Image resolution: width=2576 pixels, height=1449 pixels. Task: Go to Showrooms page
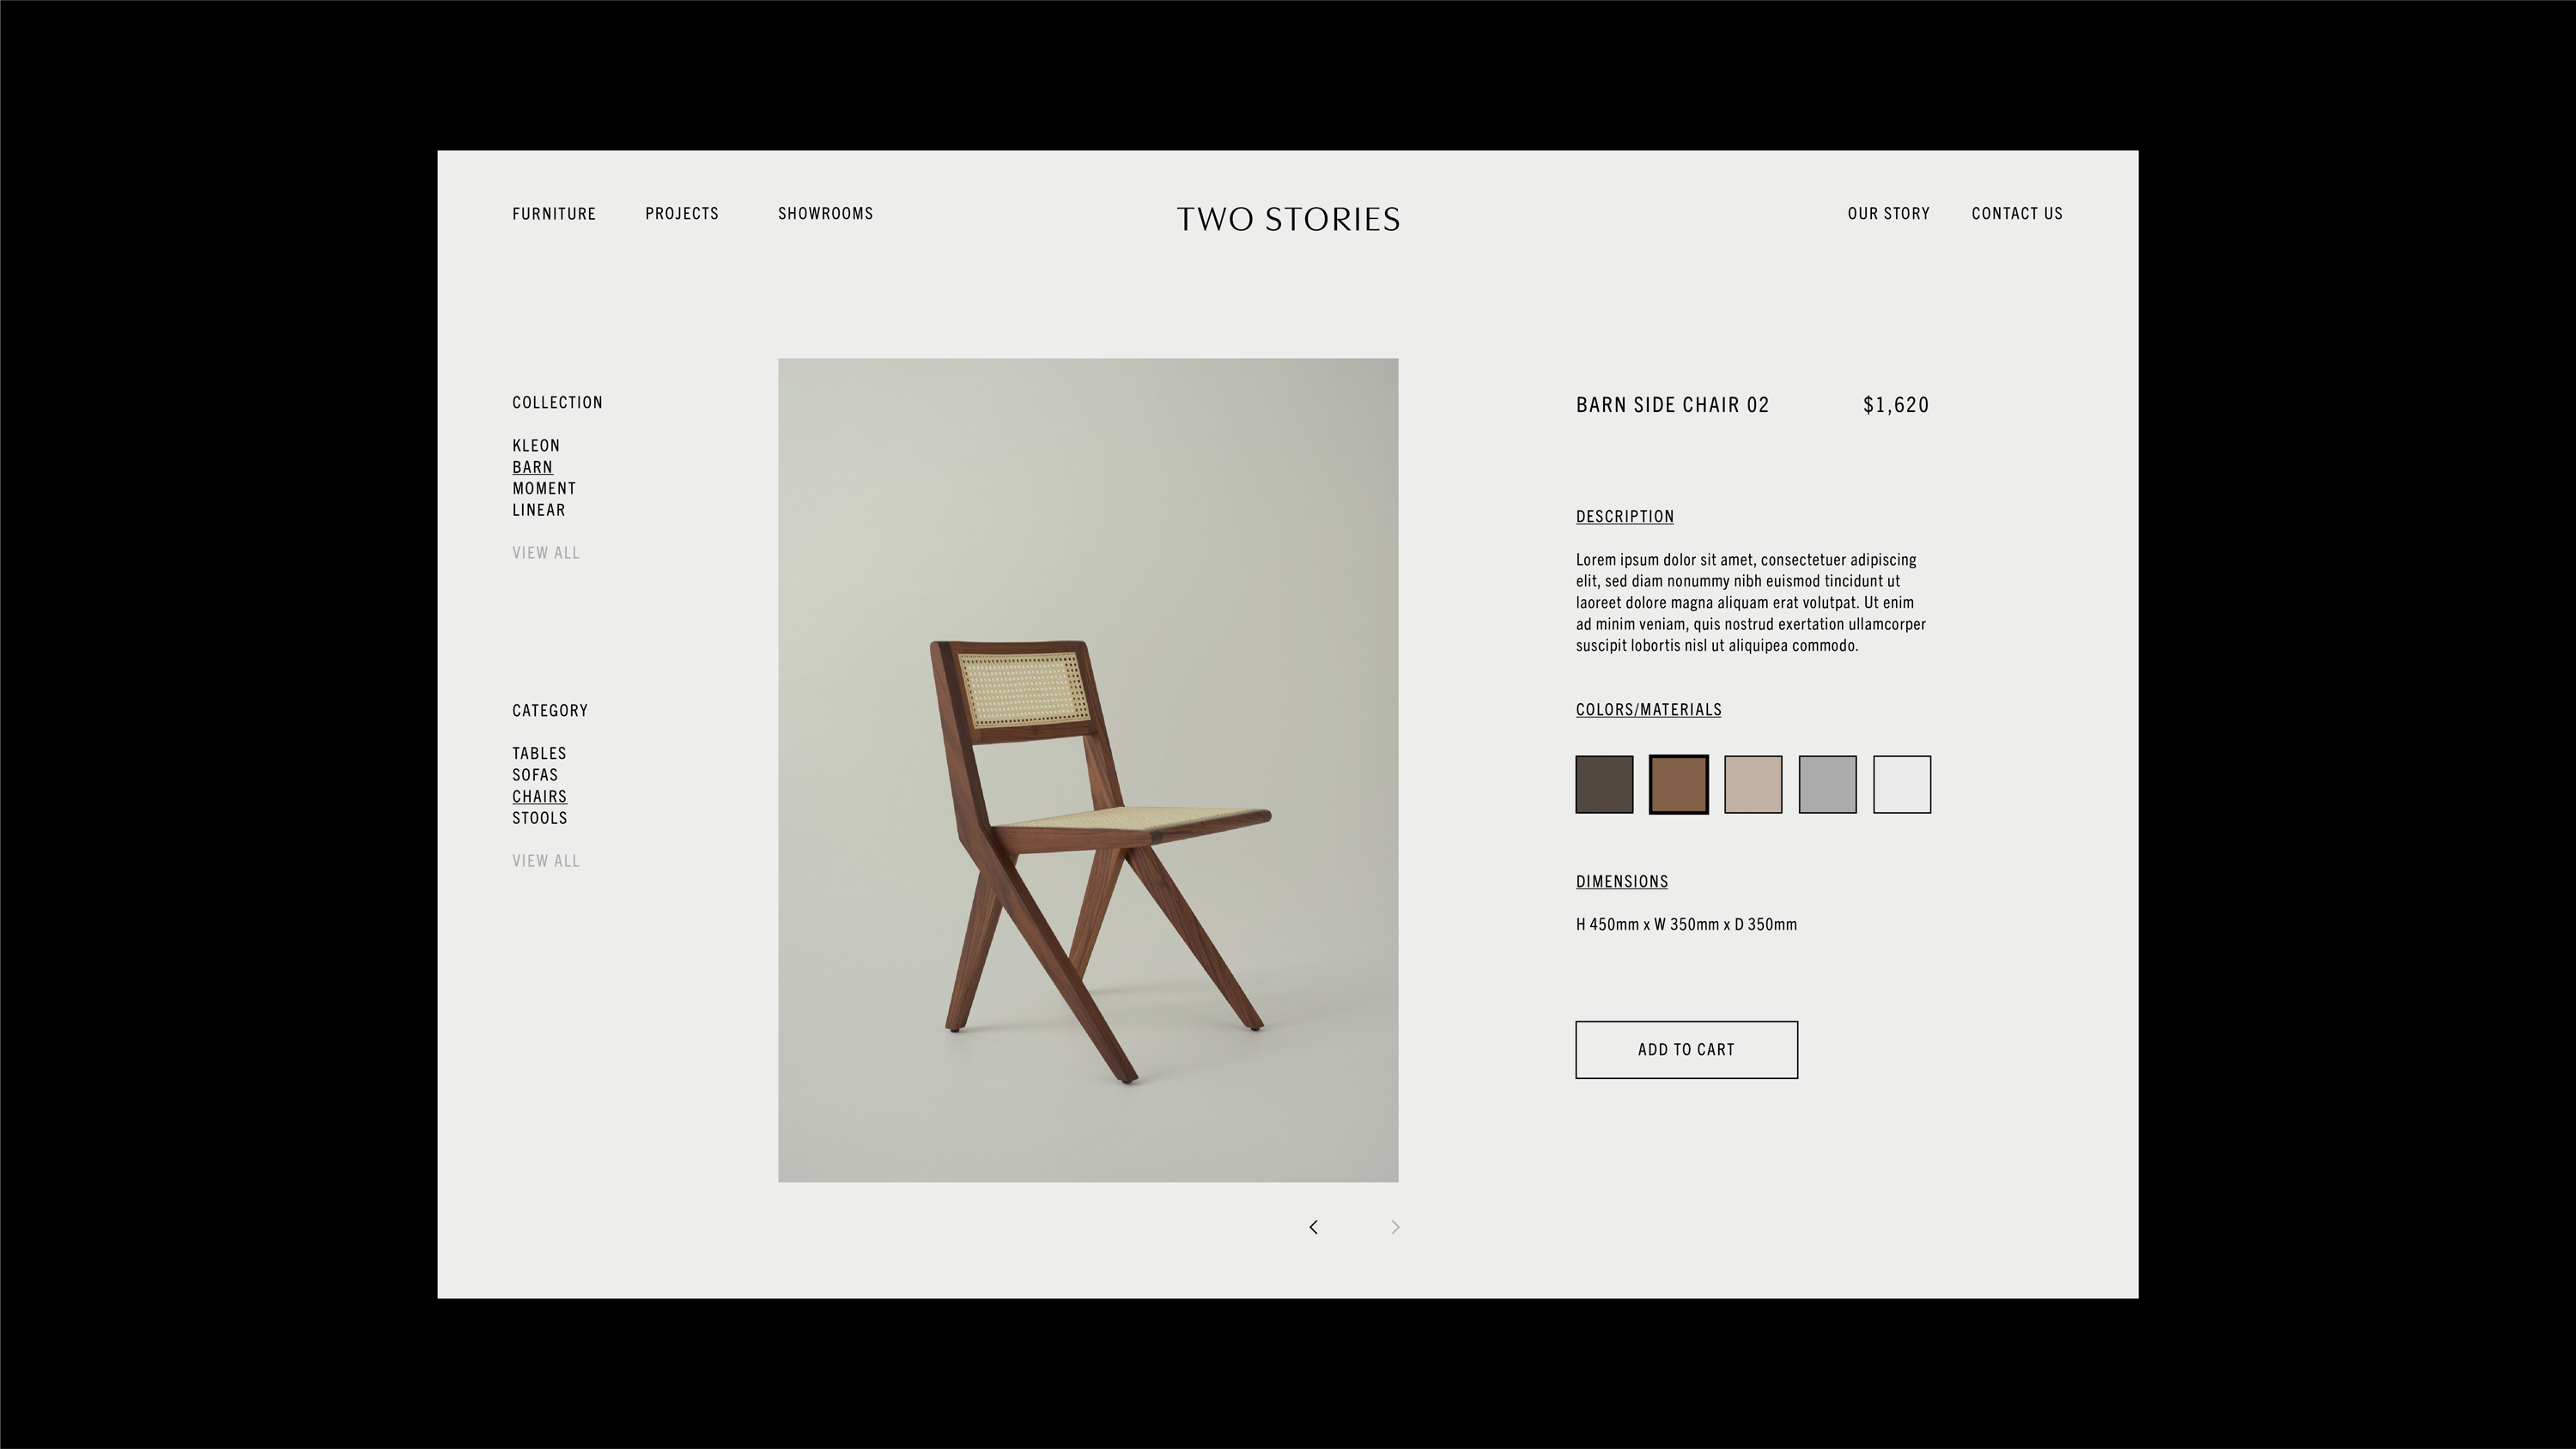tap(826, 214)
